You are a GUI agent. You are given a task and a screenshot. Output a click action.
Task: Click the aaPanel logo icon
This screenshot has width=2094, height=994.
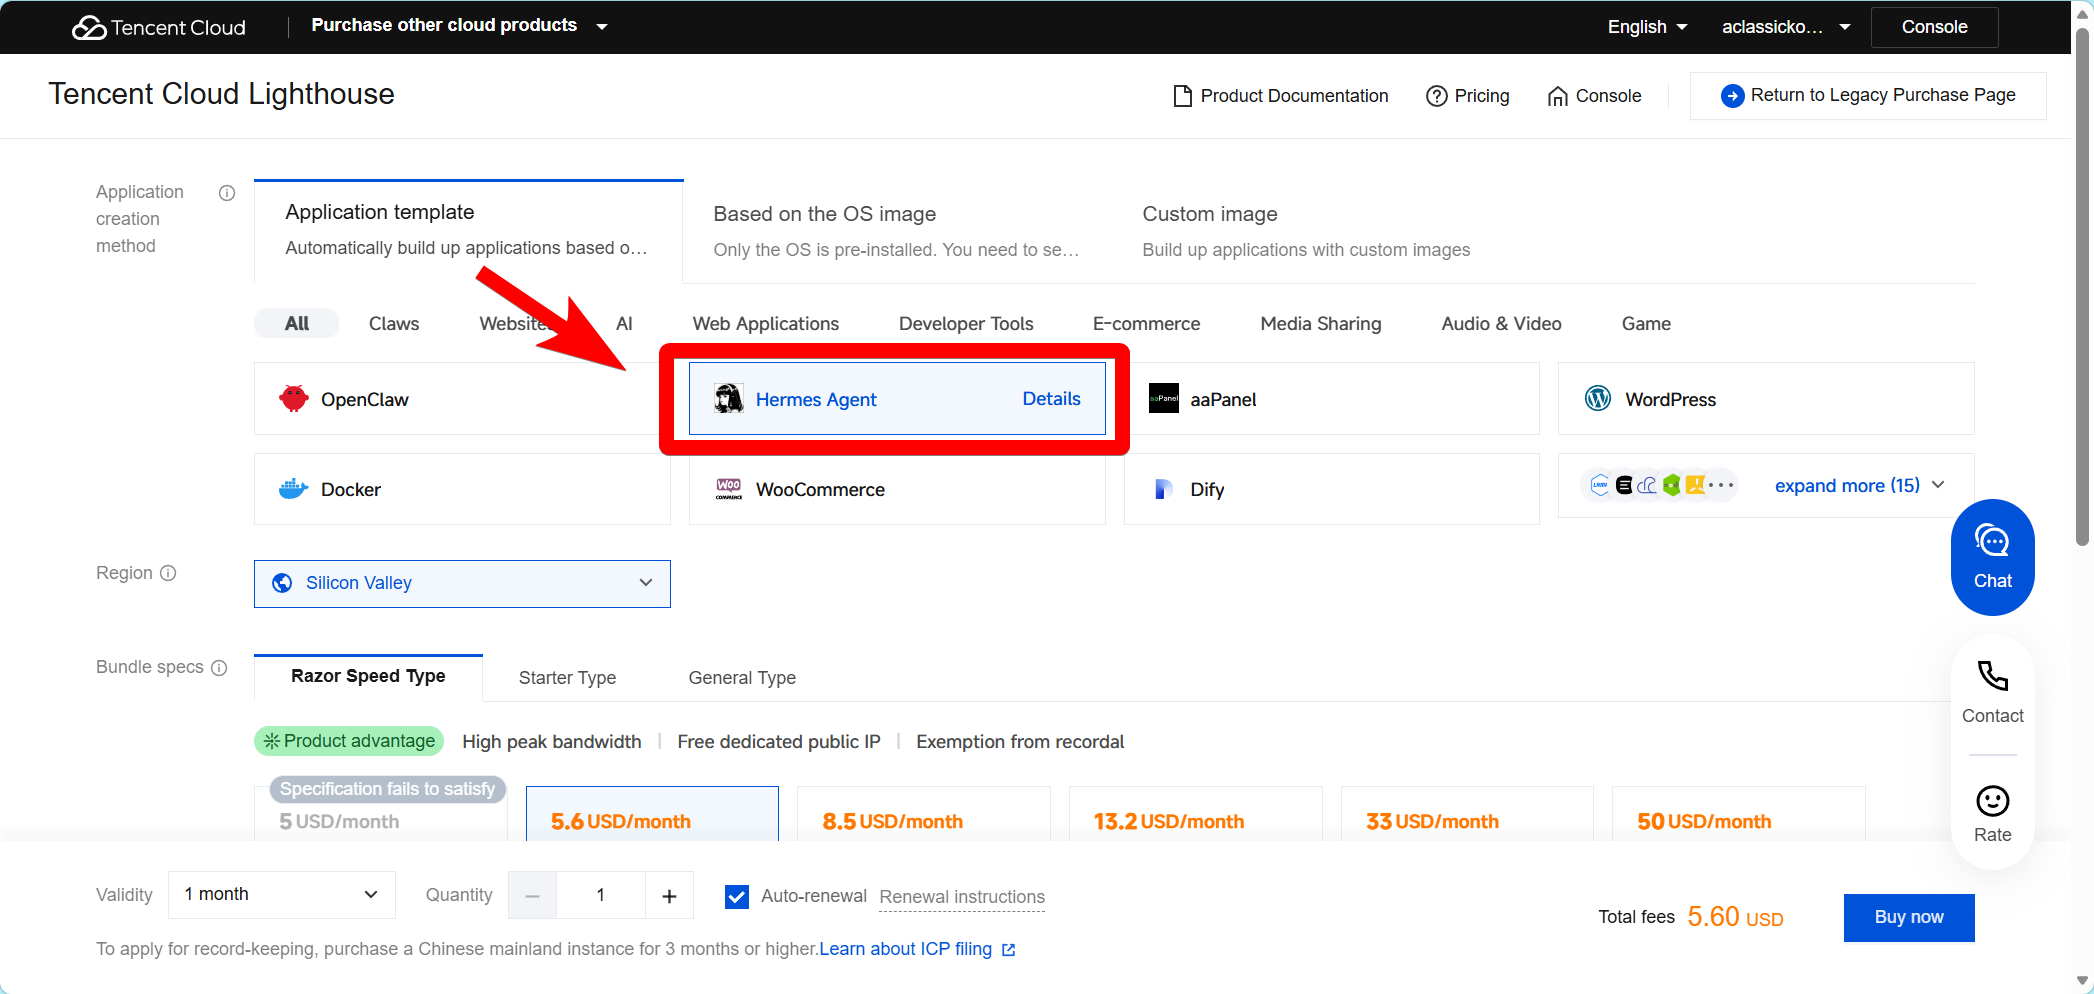pyautogui.click(x=1164, y=399)
